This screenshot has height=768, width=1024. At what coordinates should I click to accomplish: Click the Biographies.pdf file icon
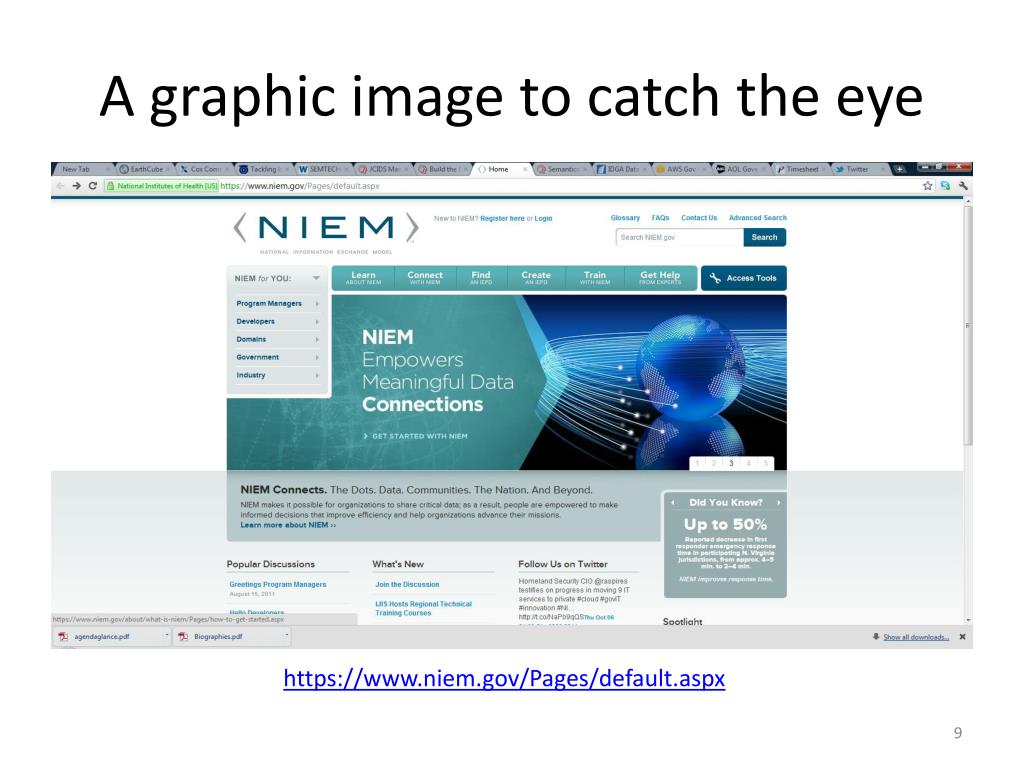pos(184,637)
